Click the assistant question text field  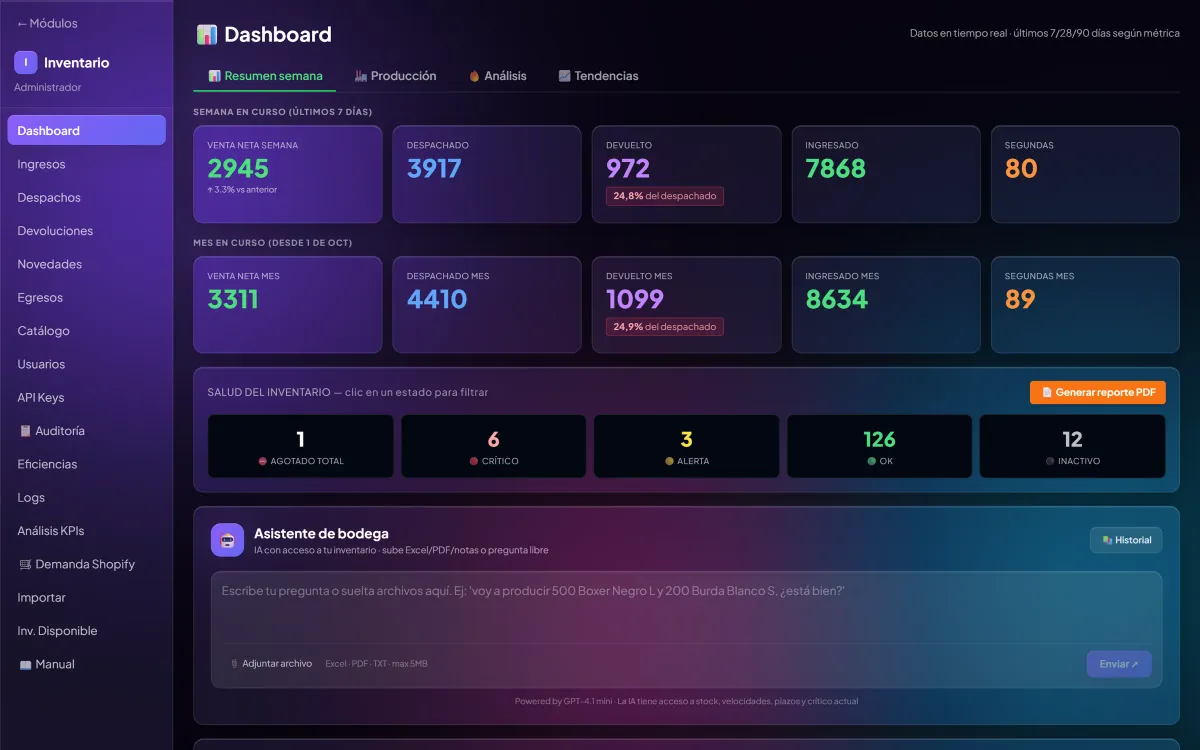(x=686, y=608)
